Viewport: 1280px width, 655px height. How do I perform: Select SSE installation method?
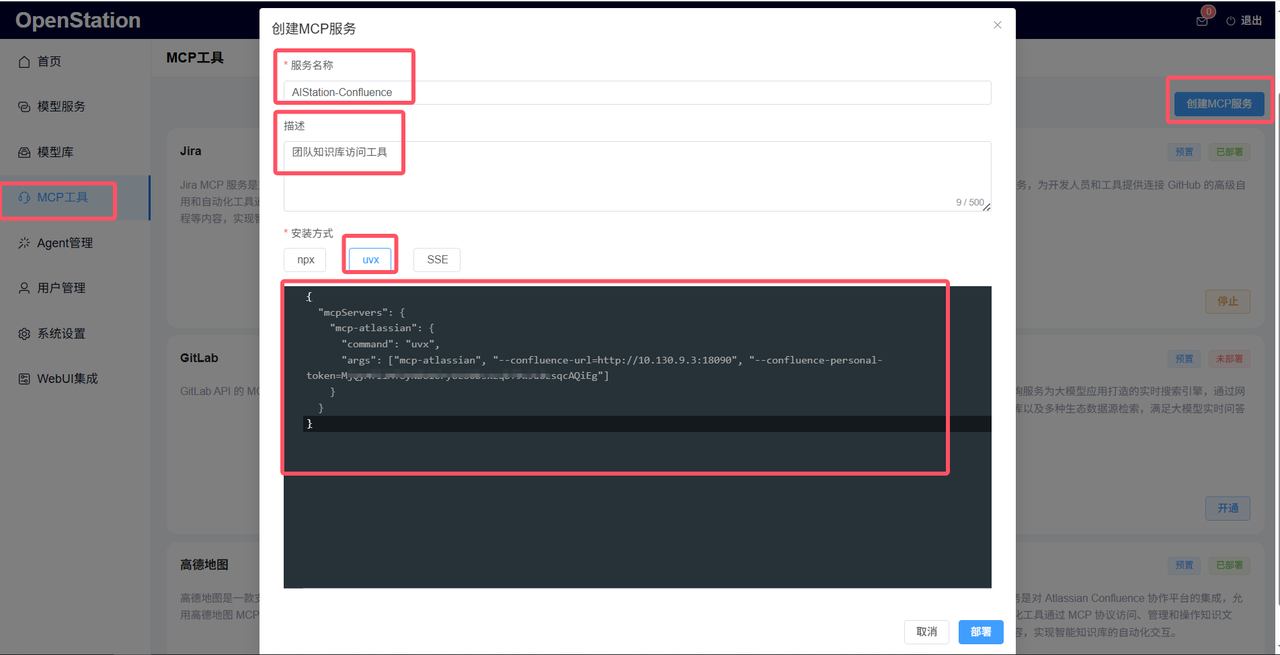point(436,259)
